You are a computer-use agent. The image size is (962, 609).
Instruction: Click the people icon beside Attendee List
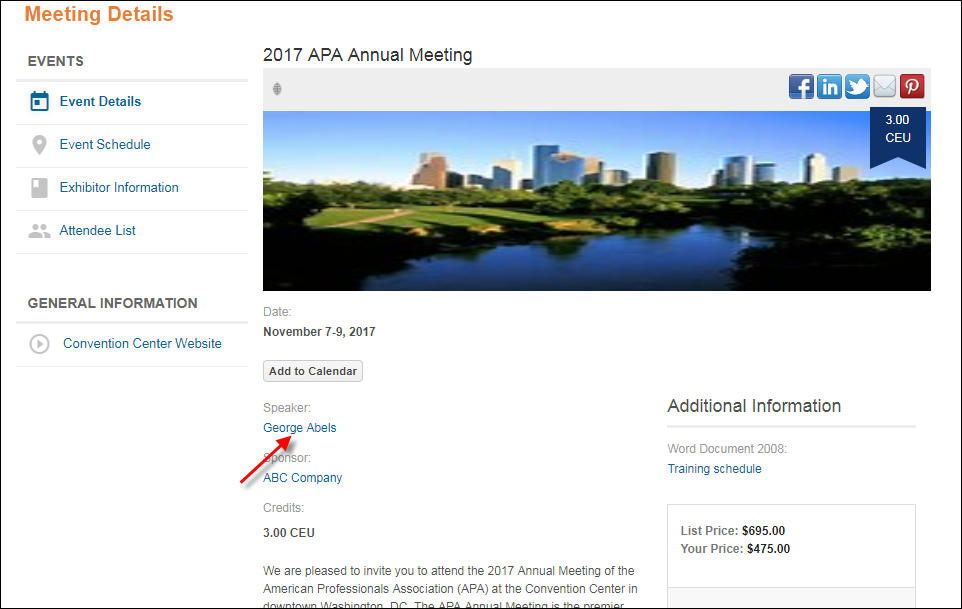(x=39, y=231)
